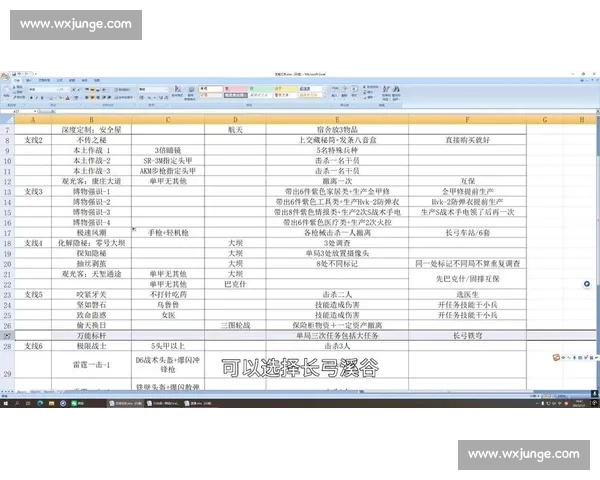Launch Microsoft Edge from the taskbar
Screen dimensions: 600x480
[40, 403]
